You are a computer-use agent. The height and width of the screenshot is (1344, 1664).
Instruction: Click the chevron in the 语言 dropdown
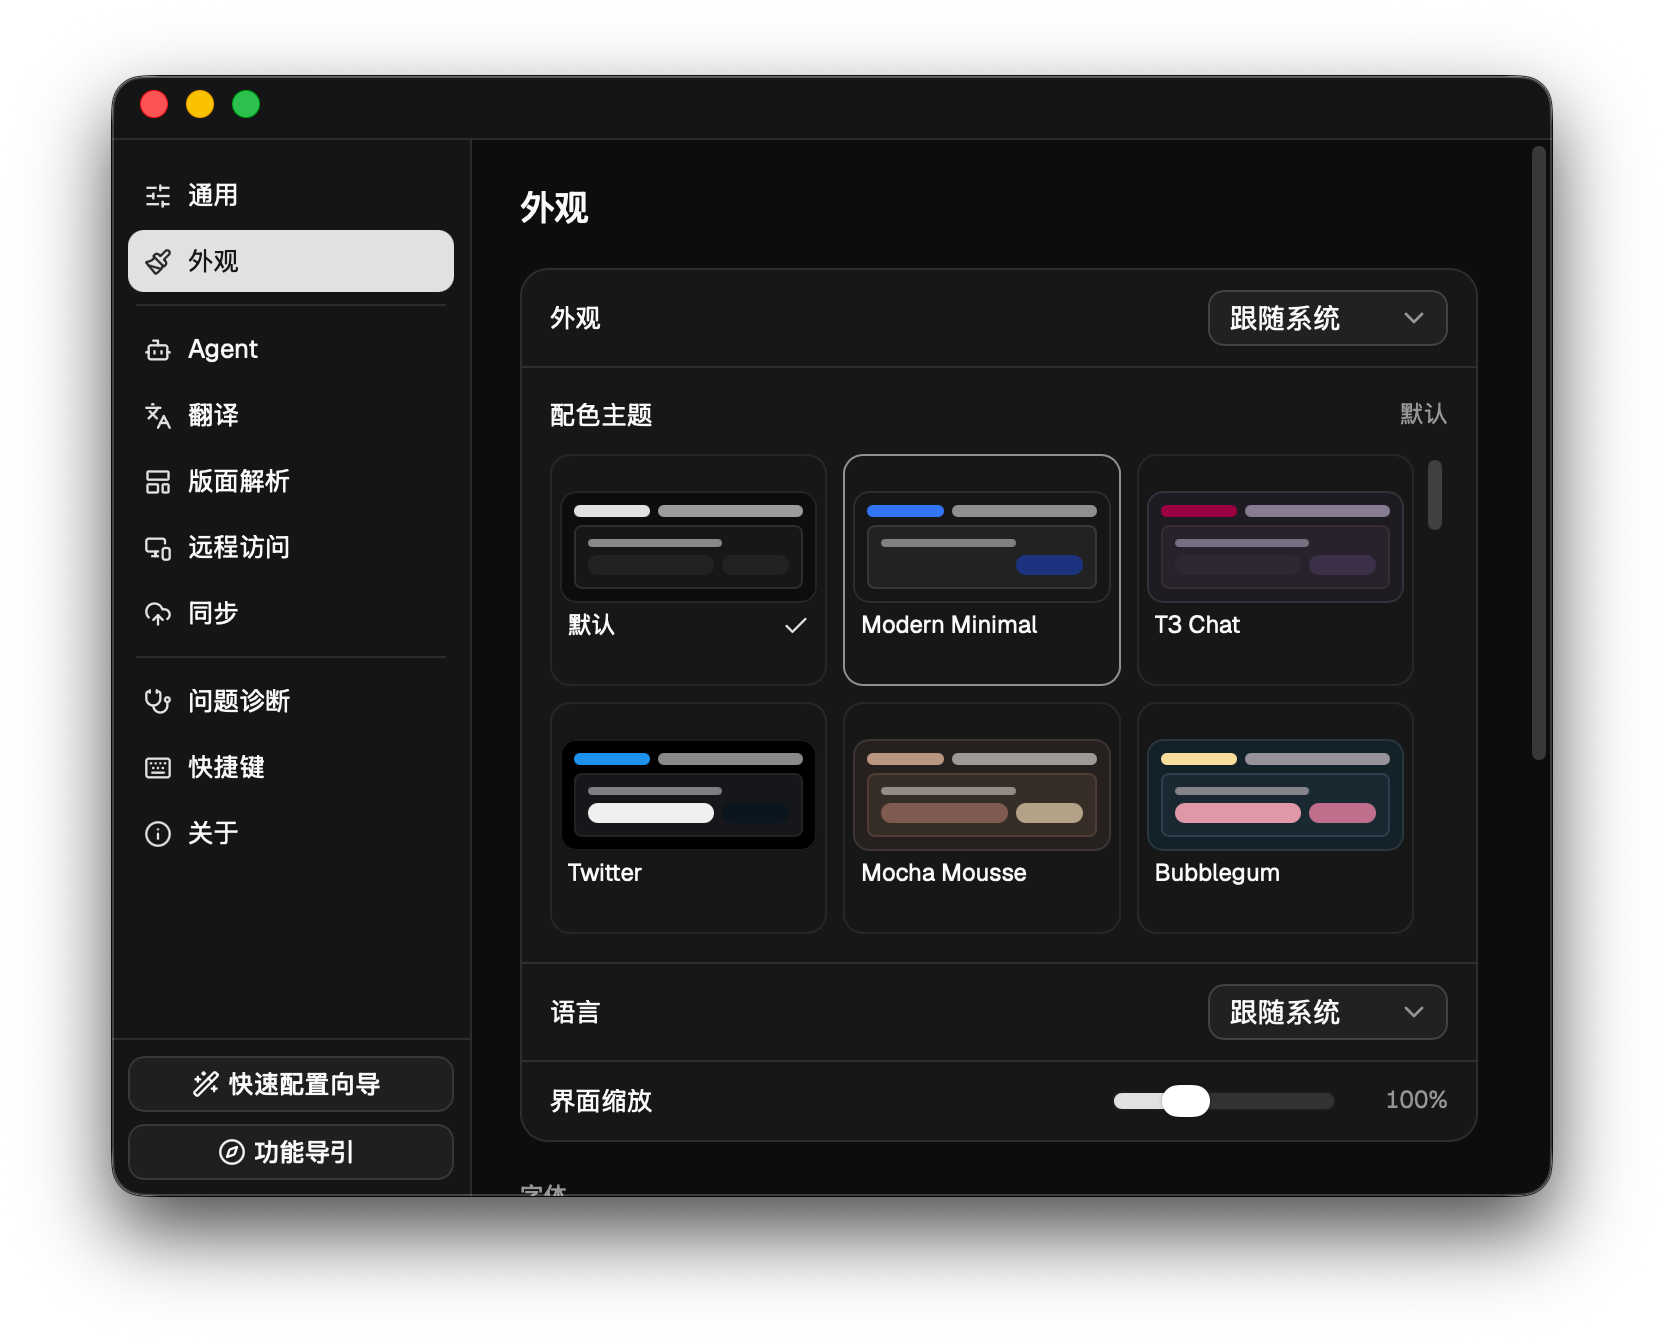click(1413, 1012)
